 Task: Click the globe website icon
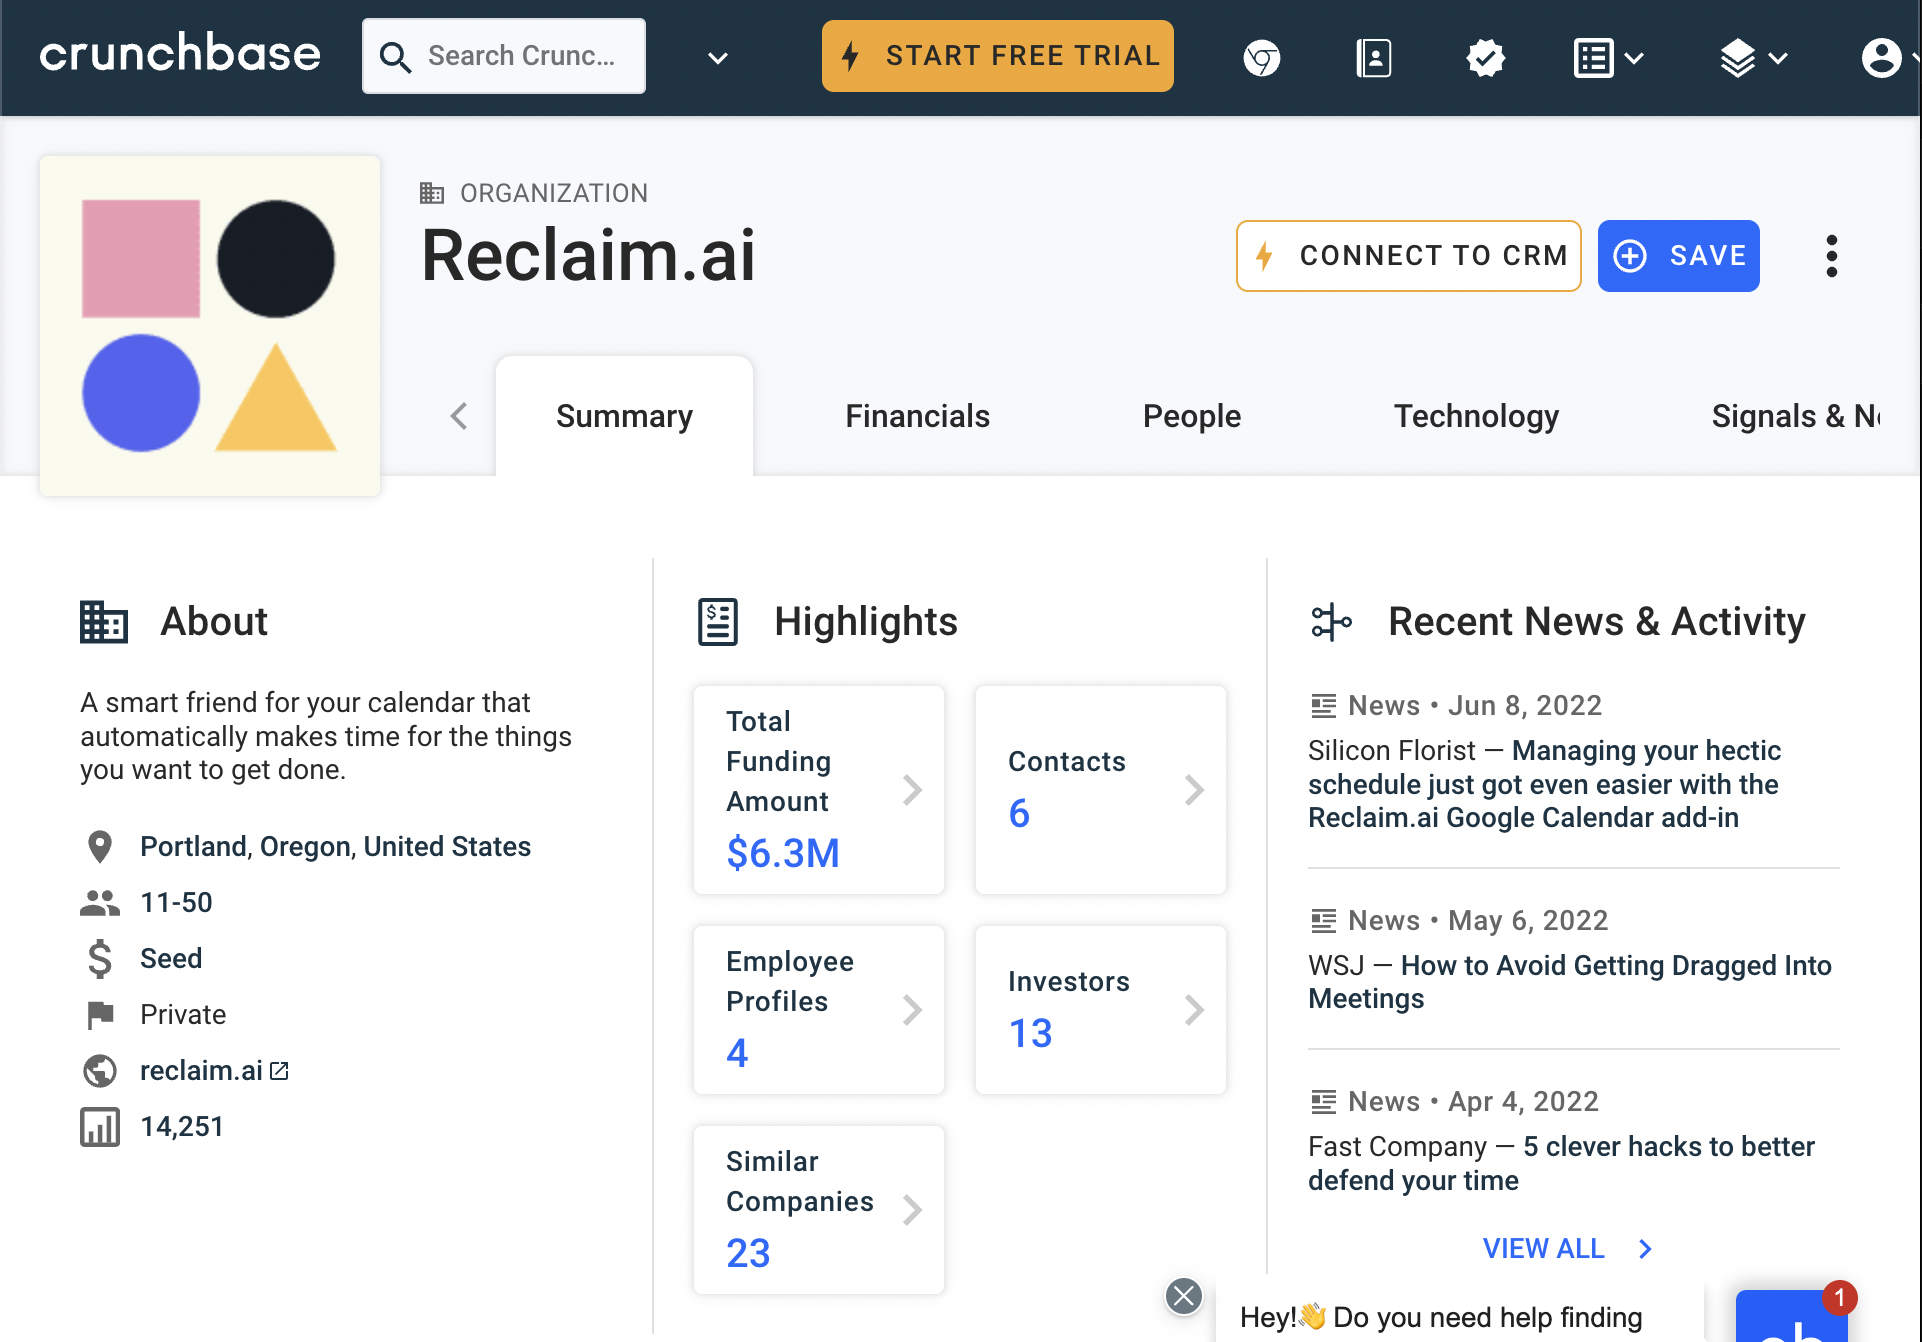(x=100, y=1071)
